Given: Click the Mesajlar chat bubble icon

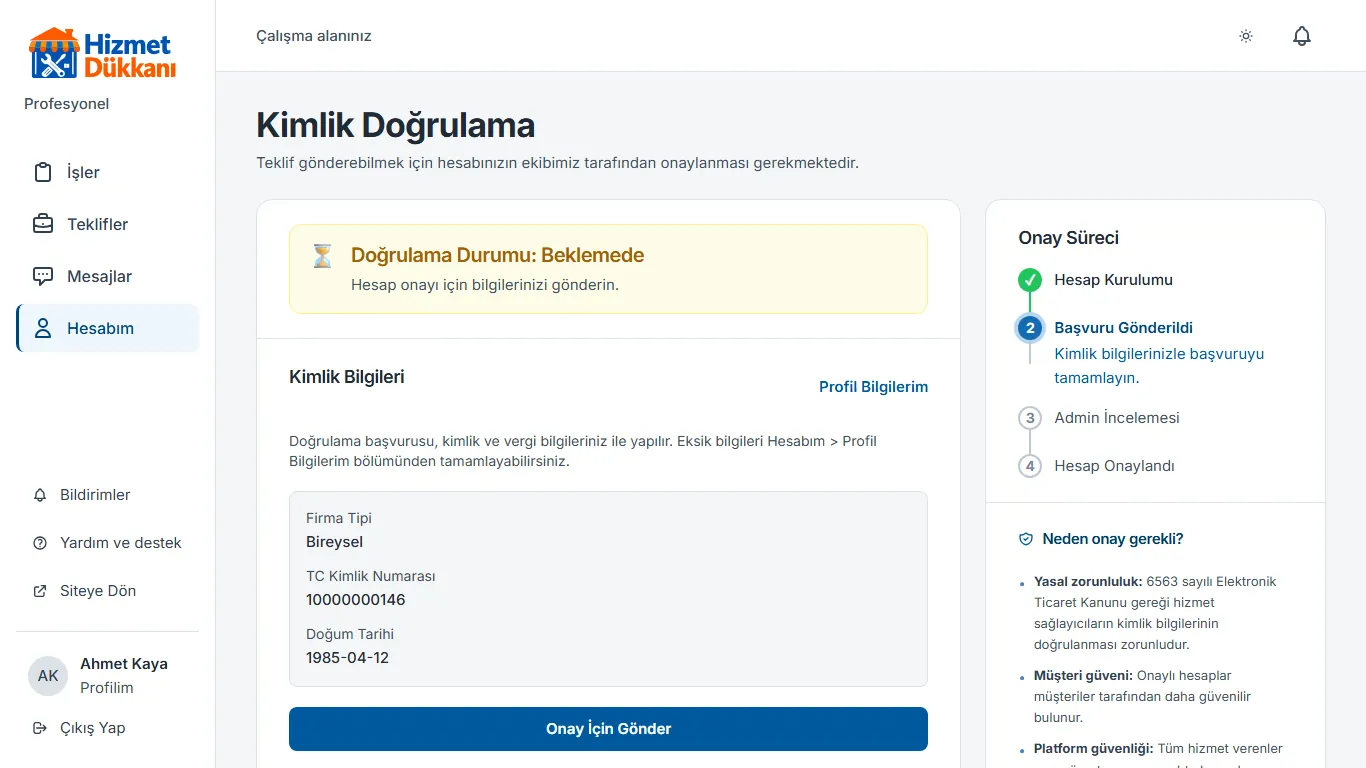Looking at the screenshot, I should (43, 276).
